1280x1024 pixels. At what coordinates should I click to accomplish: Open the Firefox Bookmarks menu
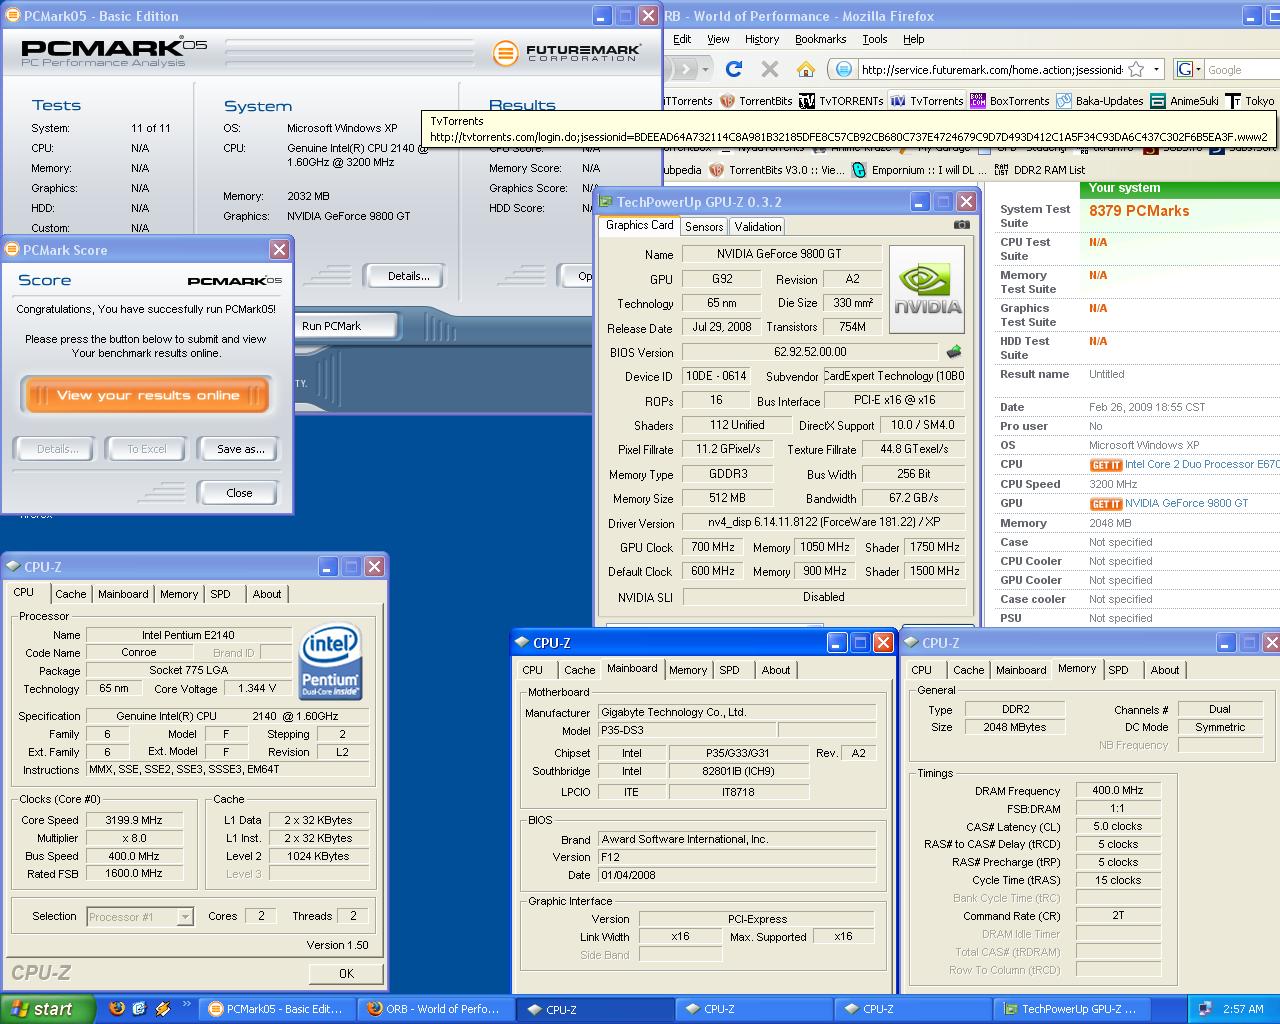click(x=820, y=39)
